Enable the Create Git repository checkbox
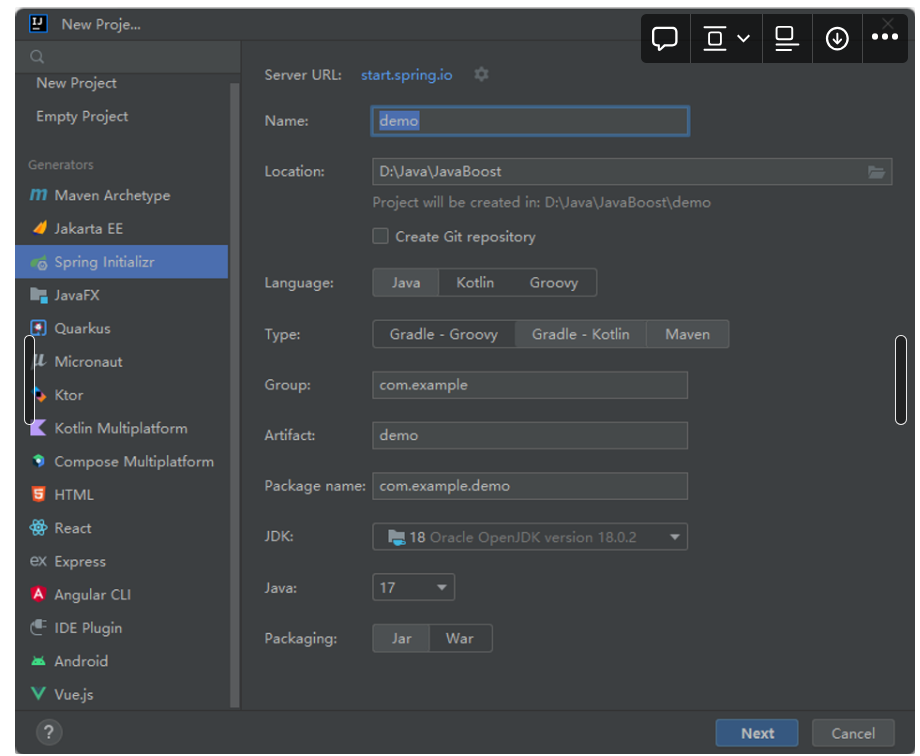 click(381, 237)
